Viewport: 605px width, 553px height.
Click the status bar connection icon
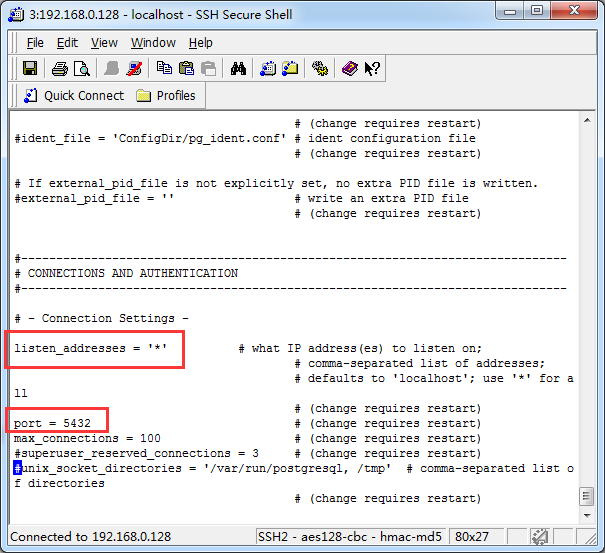(540, 536)
